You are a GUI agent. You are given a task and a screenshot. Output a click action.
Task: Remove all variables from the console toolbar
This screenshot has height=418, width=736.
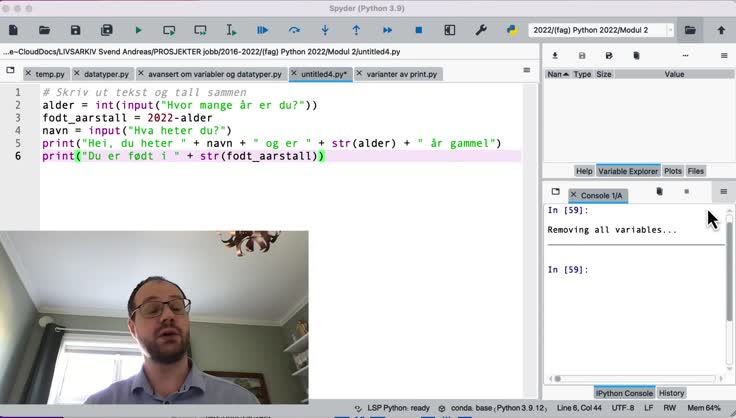click(659, 191)
